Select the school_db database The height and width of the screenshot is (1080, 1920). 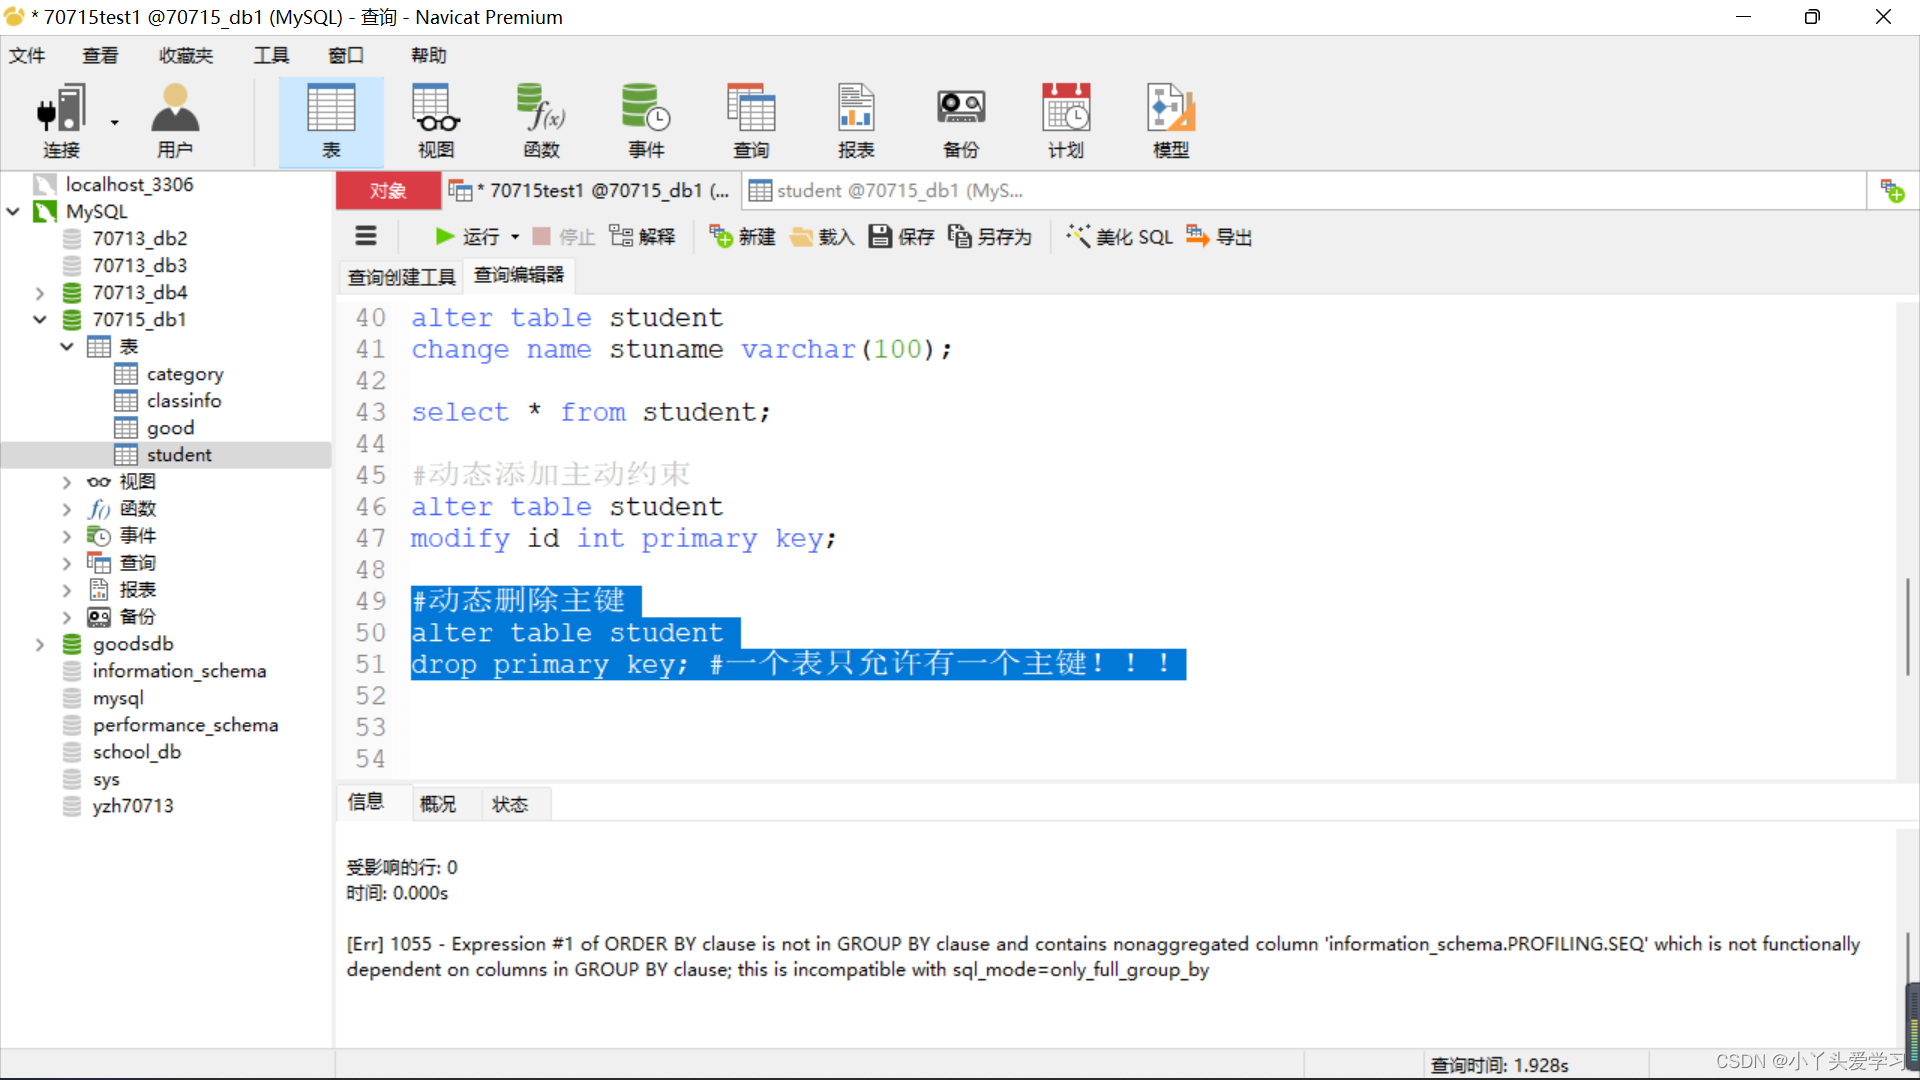tap(137, 752)
